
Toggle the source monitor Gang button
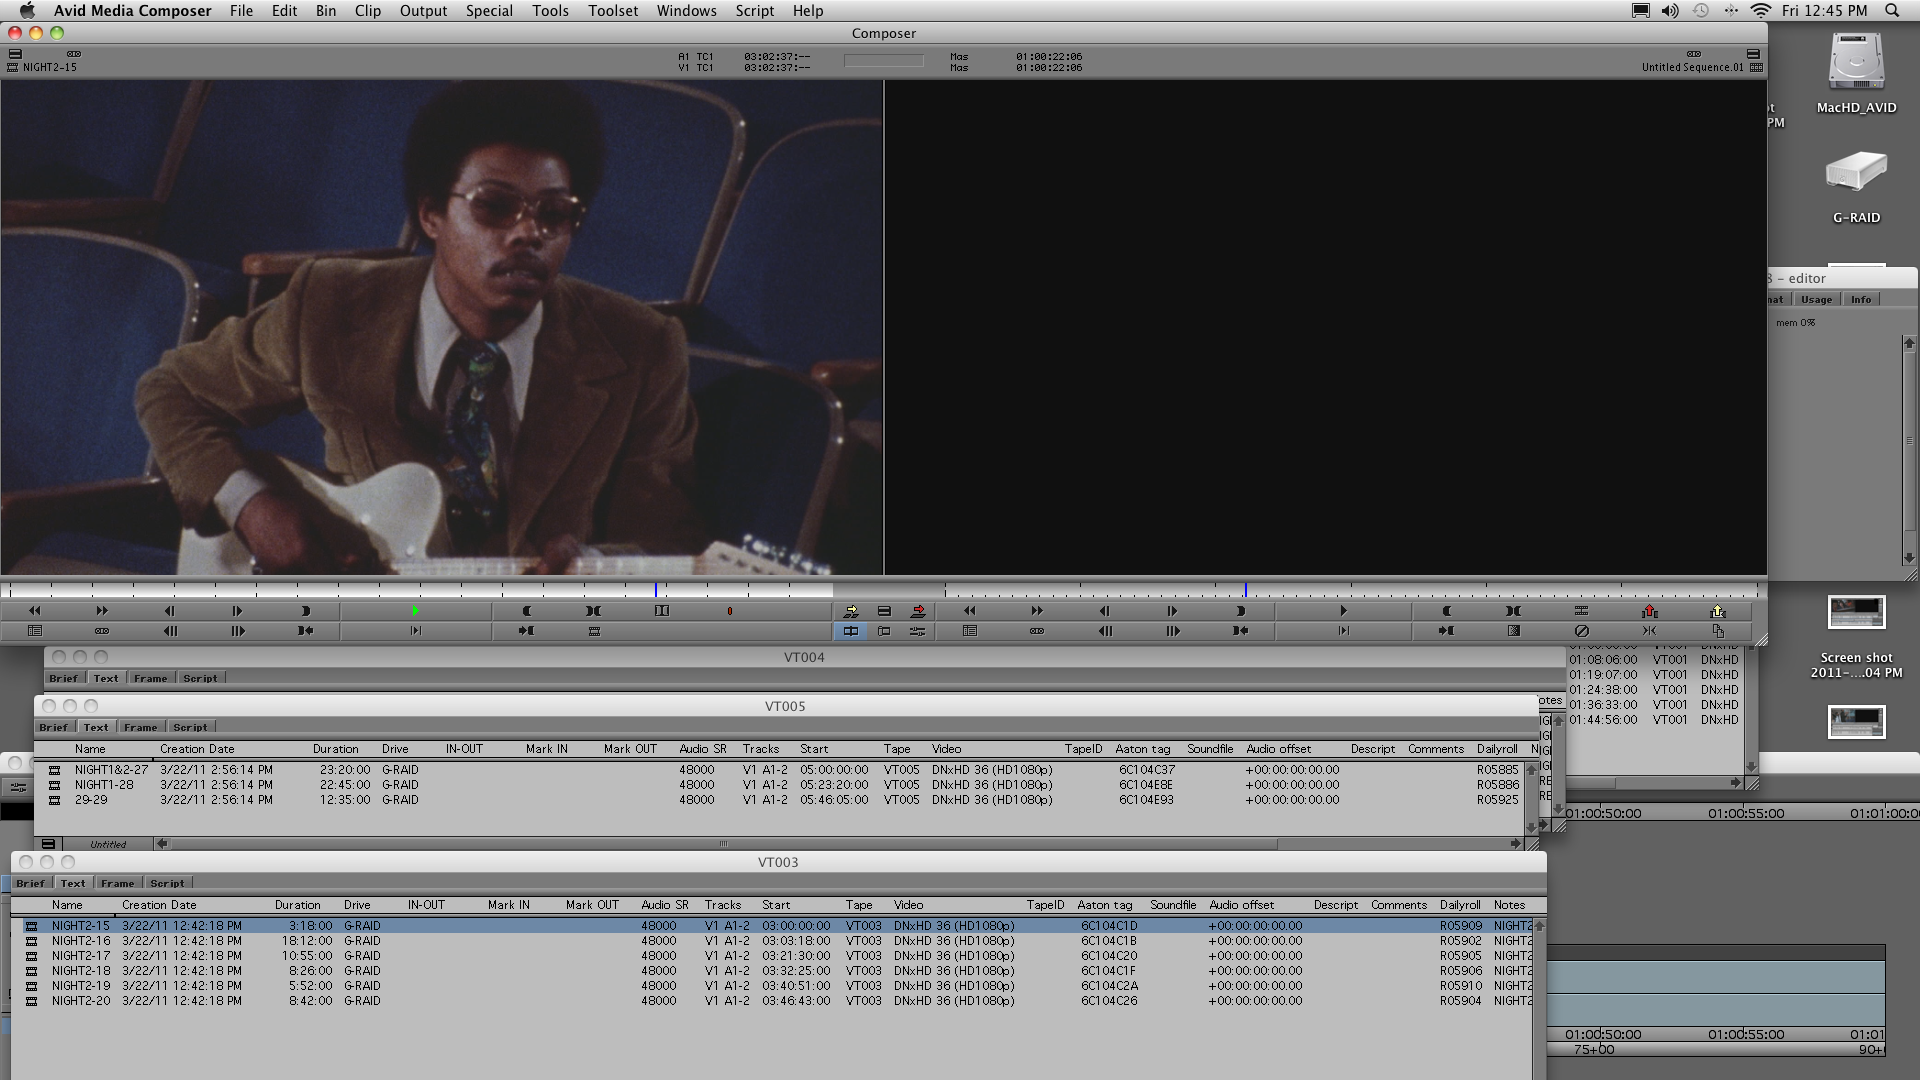[x=101, y=631]
